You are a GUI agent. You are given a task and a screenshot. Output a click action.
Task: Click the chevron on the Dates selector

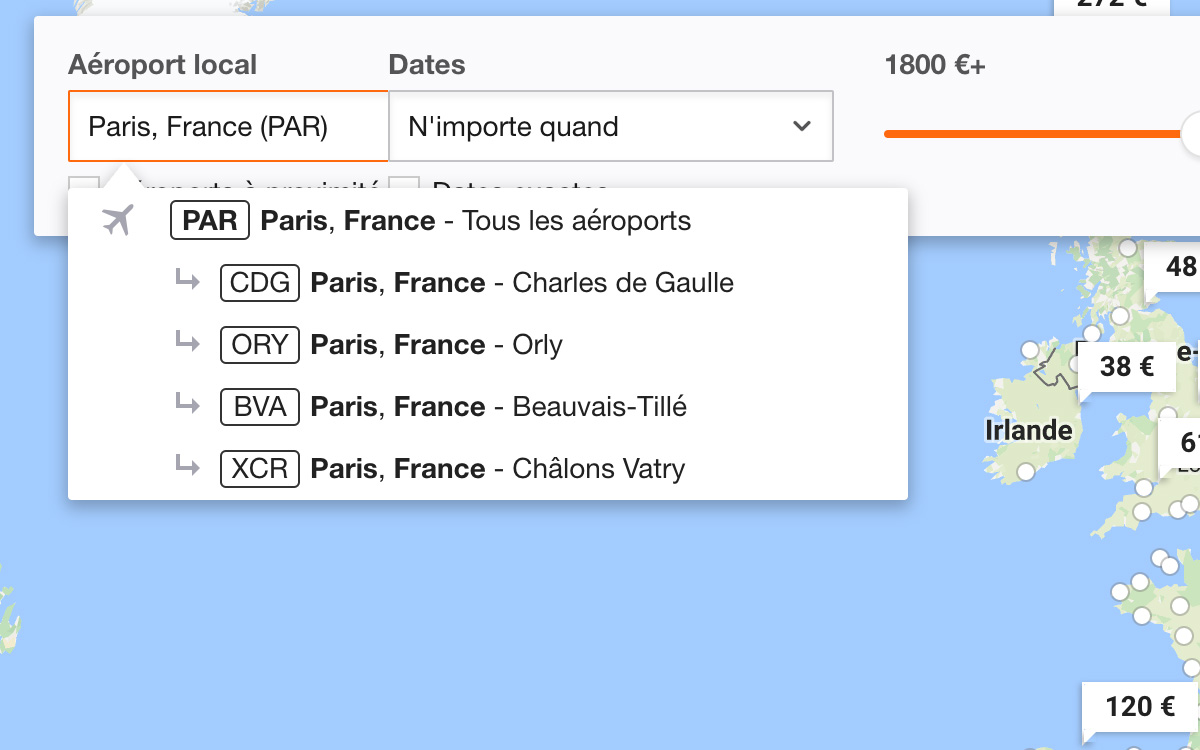point(801,126)
